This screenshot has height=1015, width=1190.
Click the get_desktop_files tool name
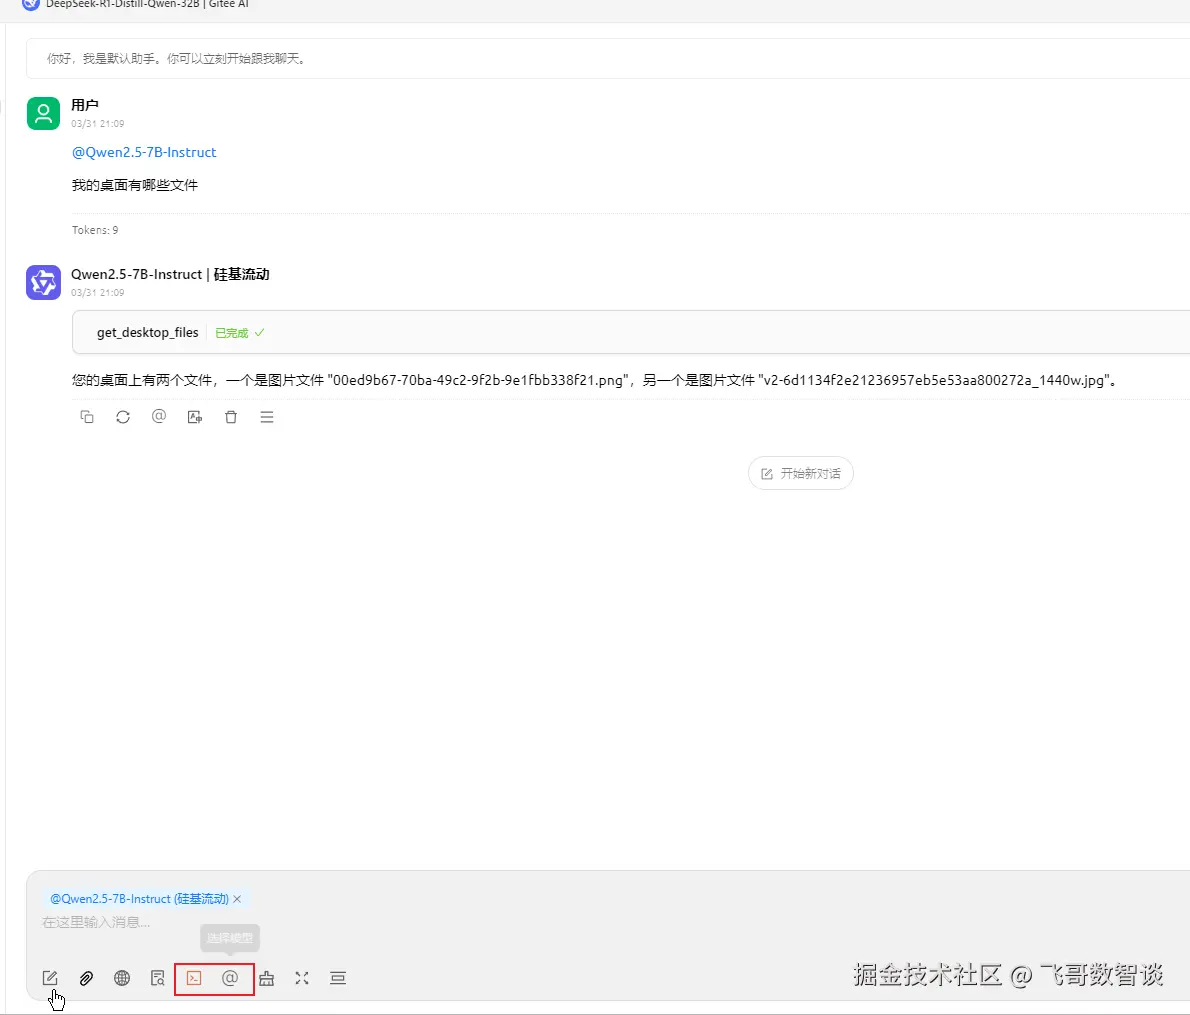coord(147,333)
